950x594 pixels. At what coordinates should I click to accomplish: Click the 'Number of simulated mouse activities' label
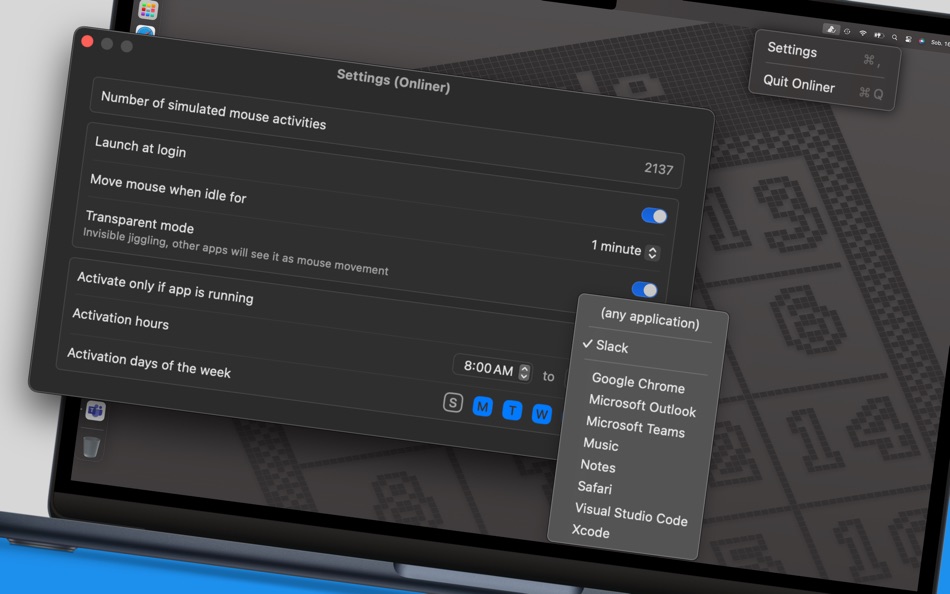click(x=213, y=110)
